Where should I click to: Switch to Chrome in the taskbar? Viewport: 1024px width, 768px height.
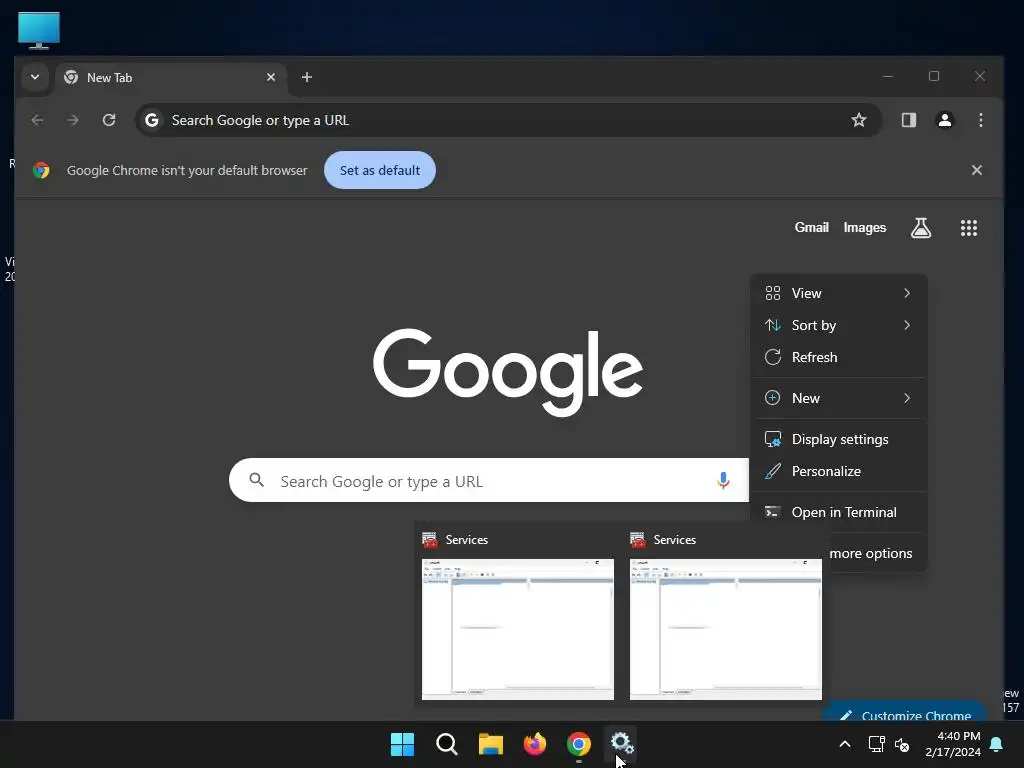coord(579,744)
